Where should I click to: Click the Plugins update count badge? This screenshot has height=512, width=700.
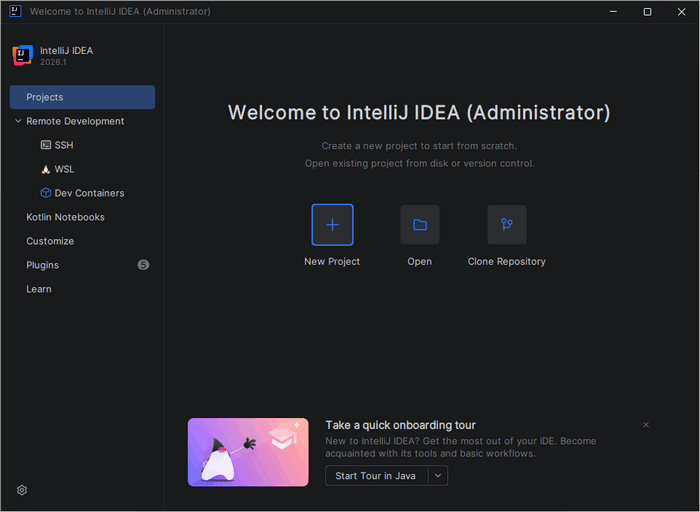pyautogui.click(x=143, y=265)
